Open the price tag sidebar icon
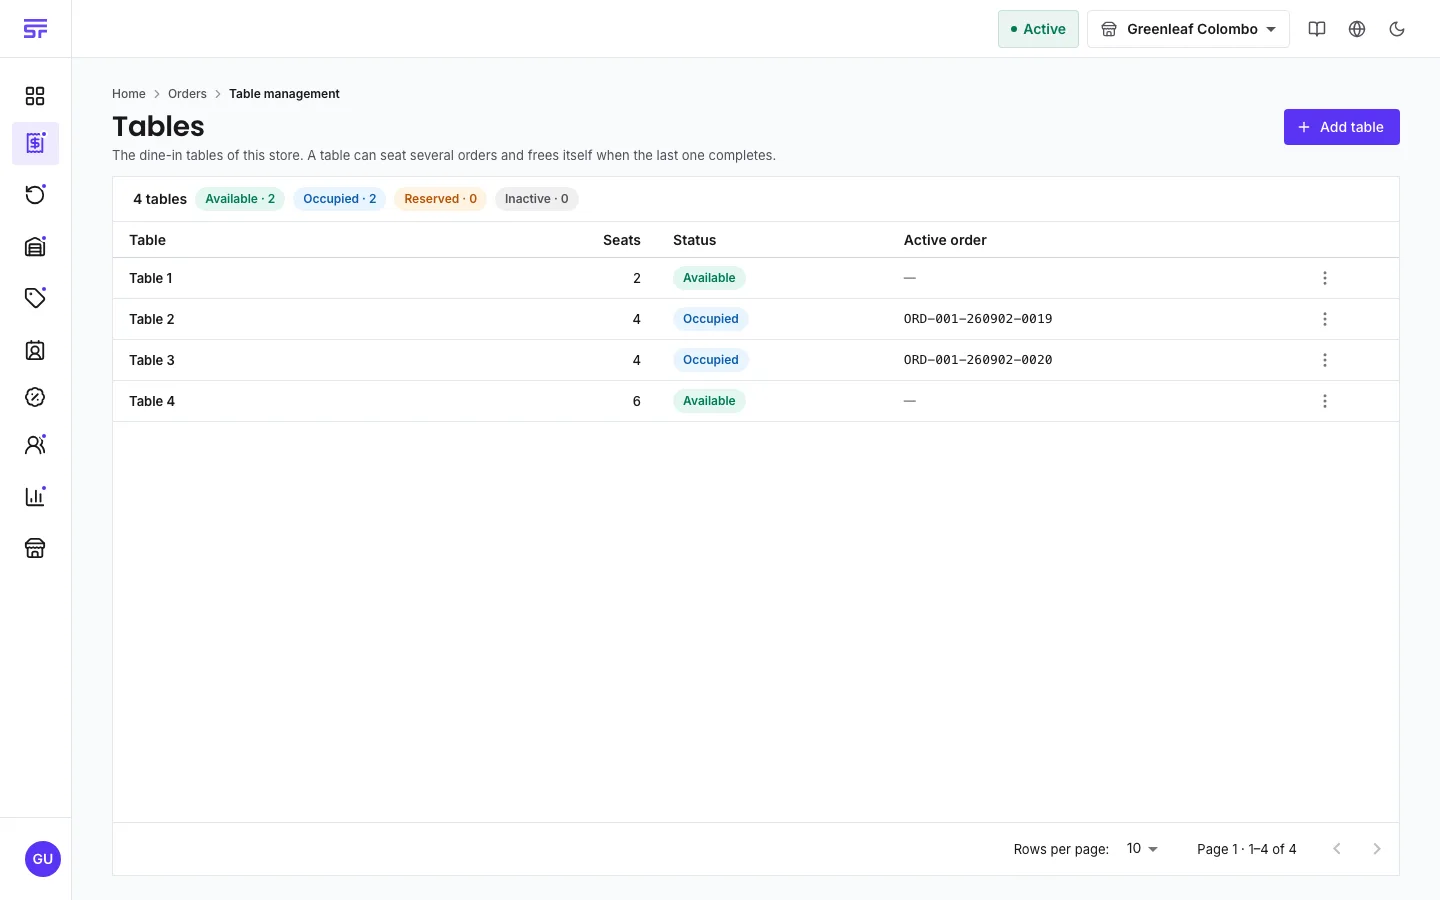1440x900 pixels. coord(35,298)
